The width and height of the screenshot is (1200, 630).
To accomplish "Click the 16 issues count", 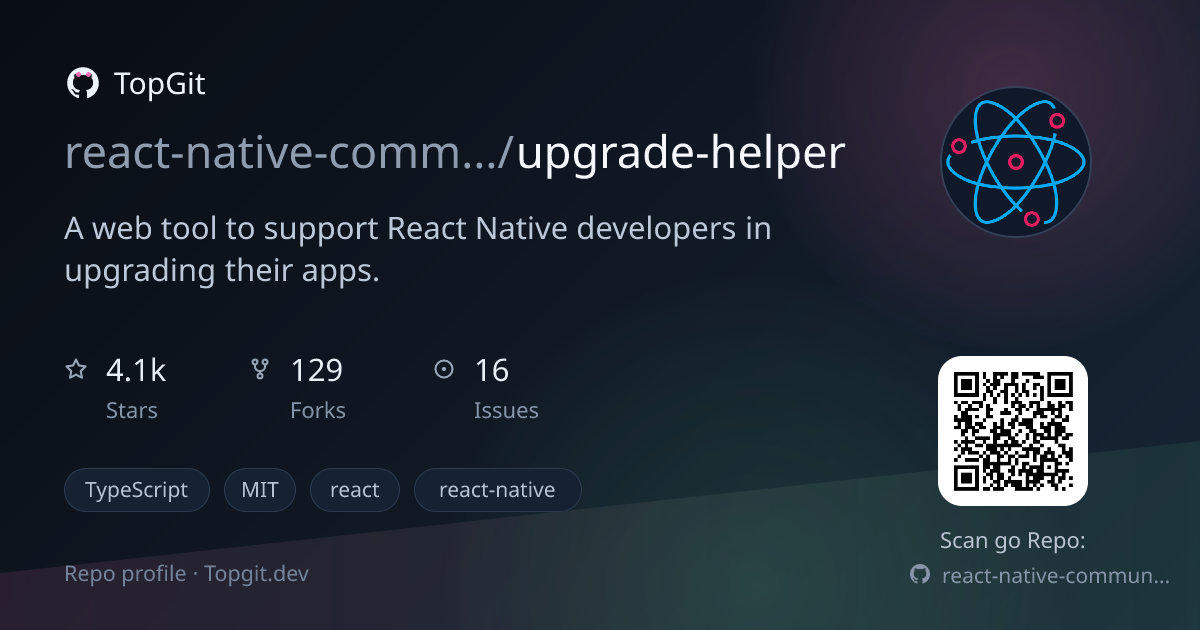I will pos(492,371).
